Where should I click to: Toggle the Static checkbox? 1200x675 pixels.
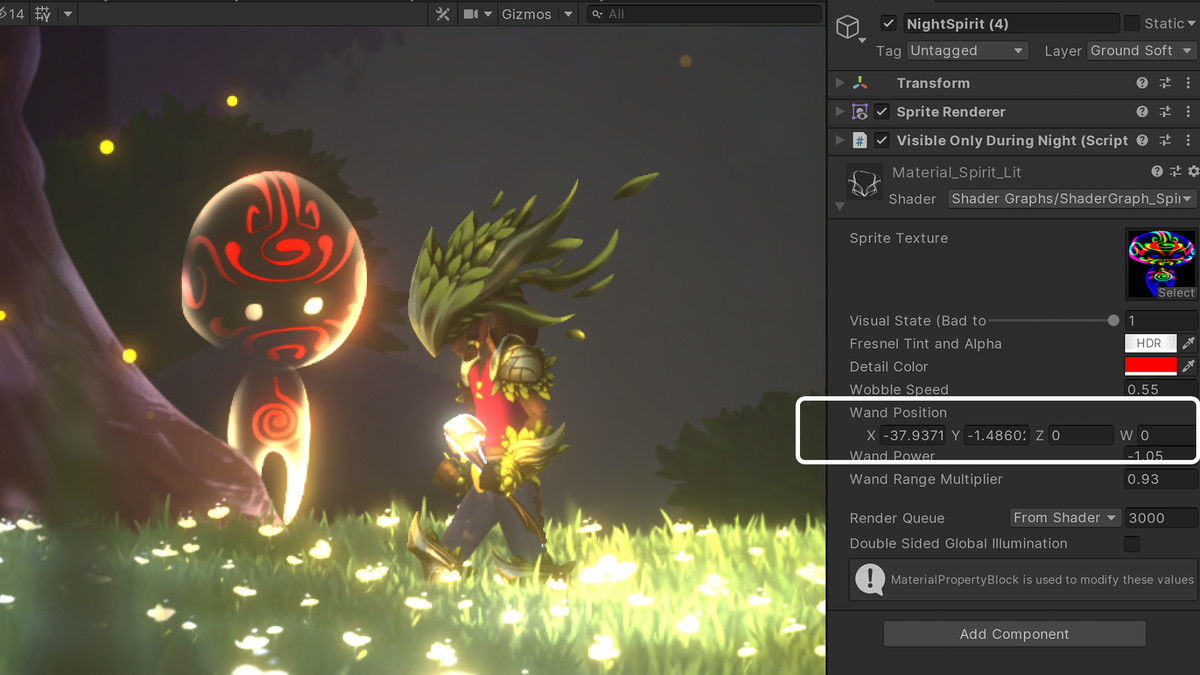(1132, 23)
